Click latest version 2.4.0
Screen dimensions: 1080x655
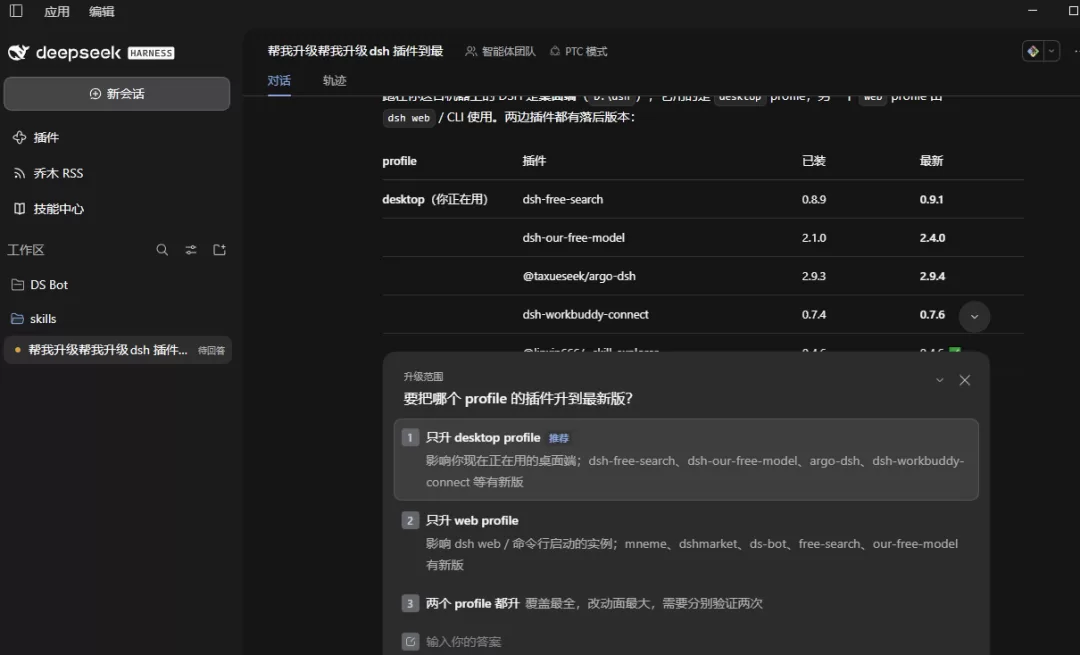click(x=932, y=238)
